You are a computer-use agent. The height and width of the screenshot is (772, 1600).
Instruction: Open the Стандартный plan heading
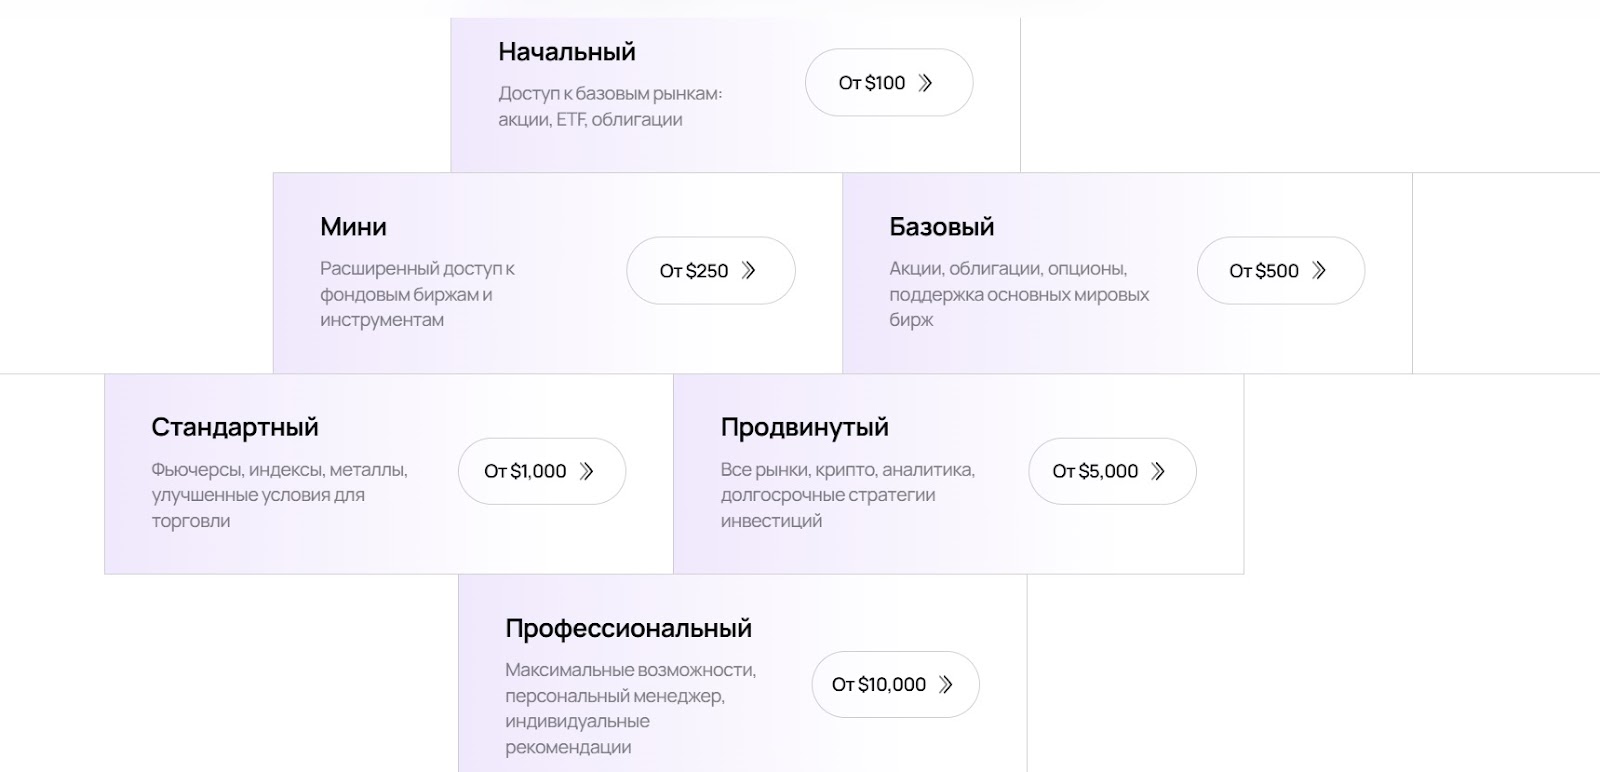[235, 427]
